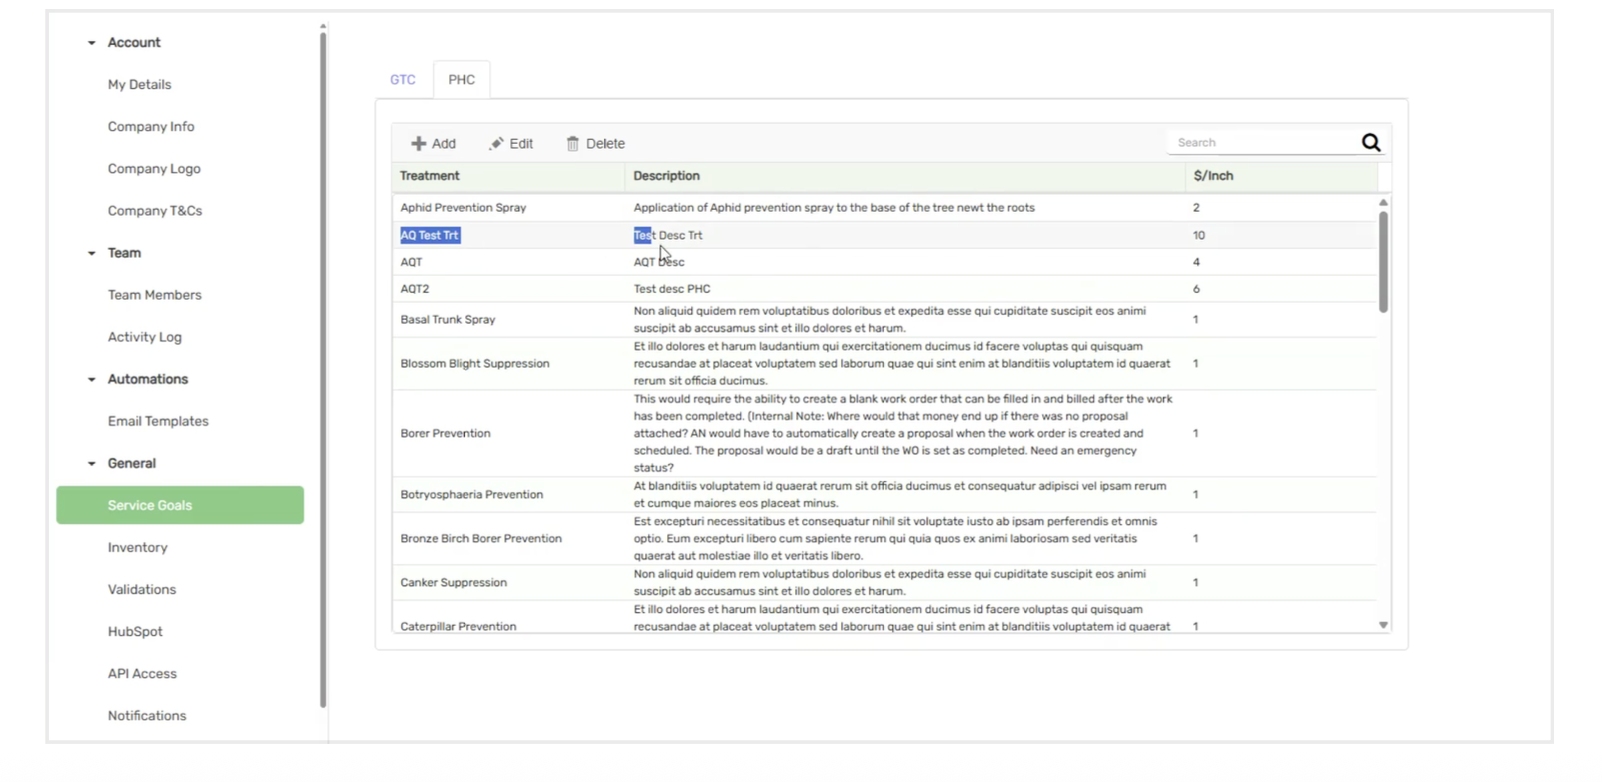This screenshot has width=1602, height=782.
Task: Open the Activity Log page
Action: pos(145,338)
